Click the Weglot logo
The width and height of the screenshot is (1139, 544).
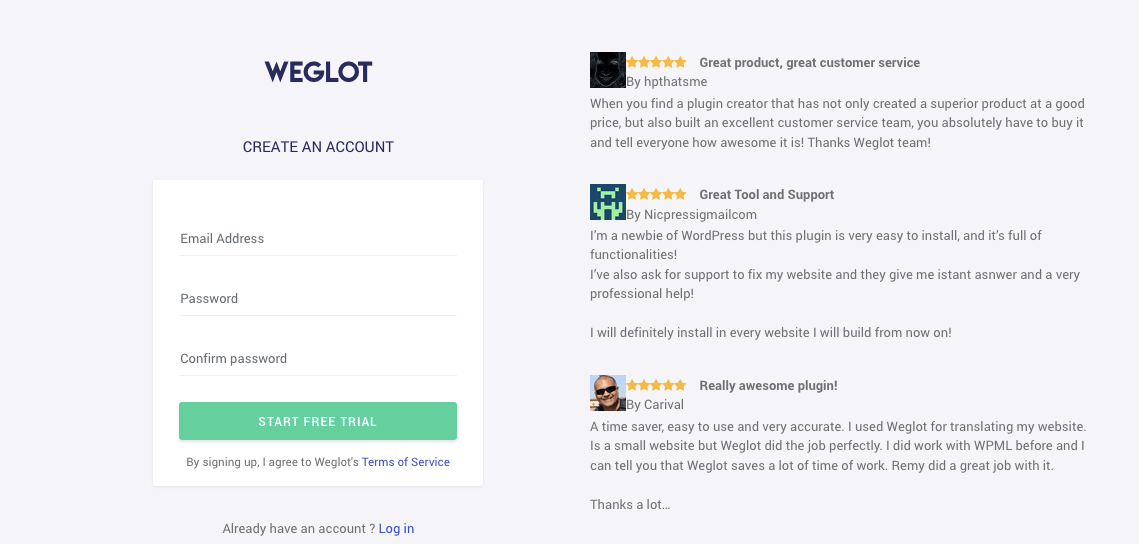(318, 72)
